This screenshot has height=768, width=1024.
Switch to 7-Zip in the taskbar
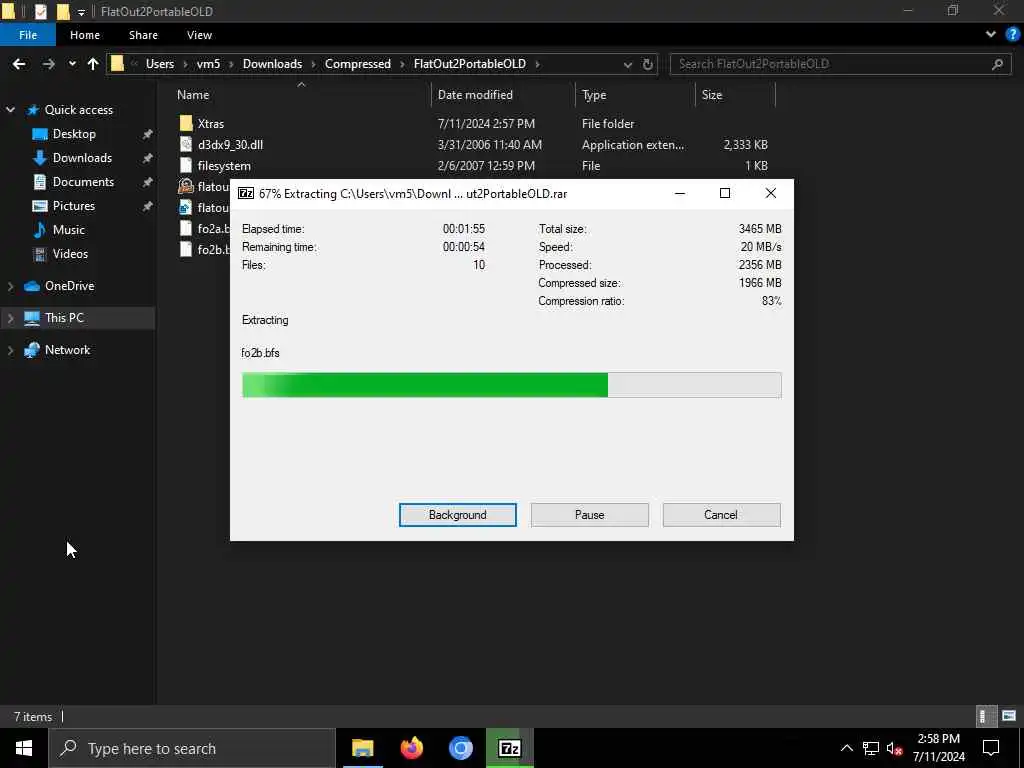pyautogui.click(x=509, y=748)
